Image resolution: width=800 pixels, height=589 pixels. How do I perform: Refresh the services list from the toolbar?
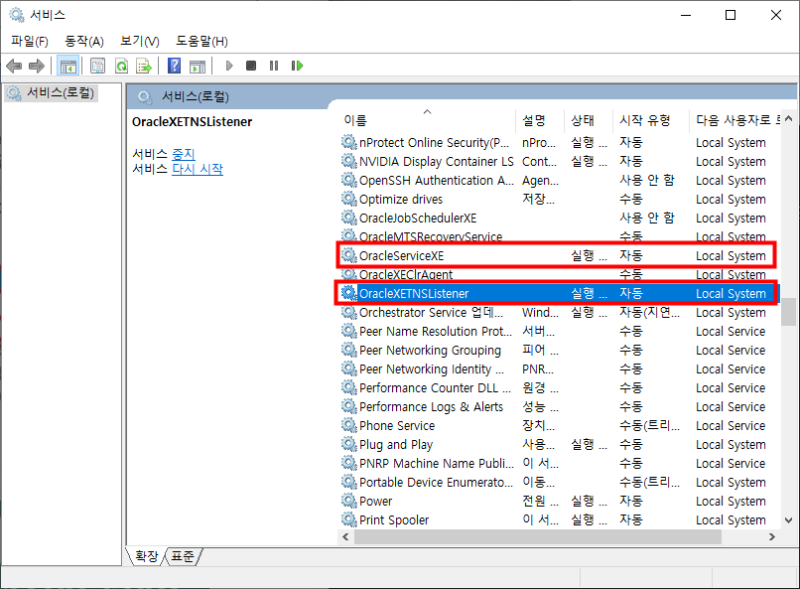(123, 65)
